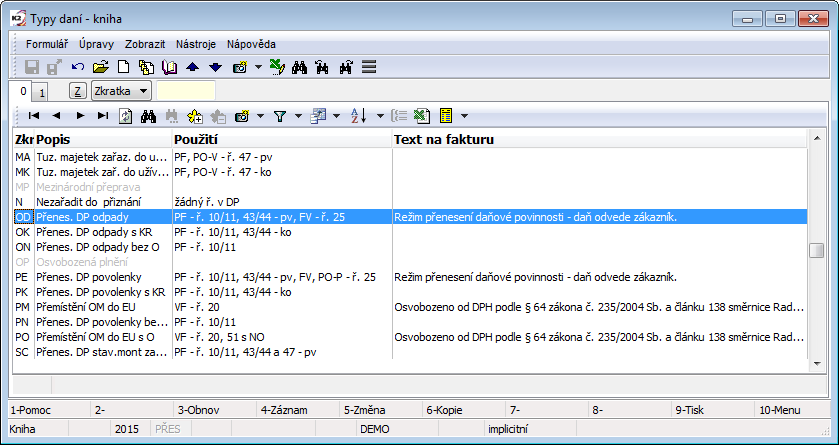Click the three horizontal lines icon

(x=369, y=67)
